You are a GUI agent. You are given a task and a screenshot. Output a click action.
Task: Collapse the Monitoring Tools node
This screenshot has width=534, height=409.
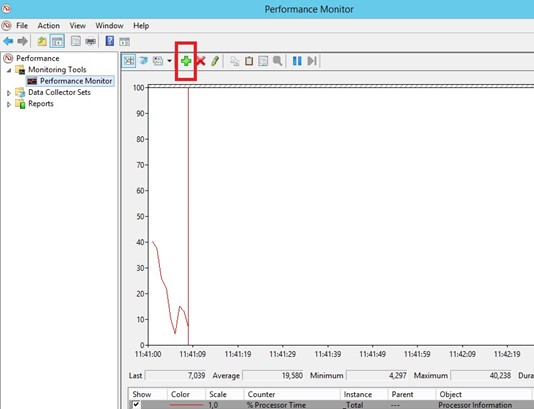tap(9, 70)
